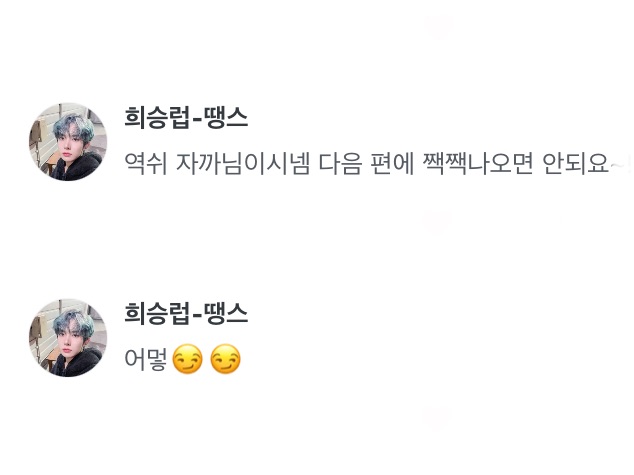Click the first smirking emoji
This screenshot has width=634, height=475.
187,359
